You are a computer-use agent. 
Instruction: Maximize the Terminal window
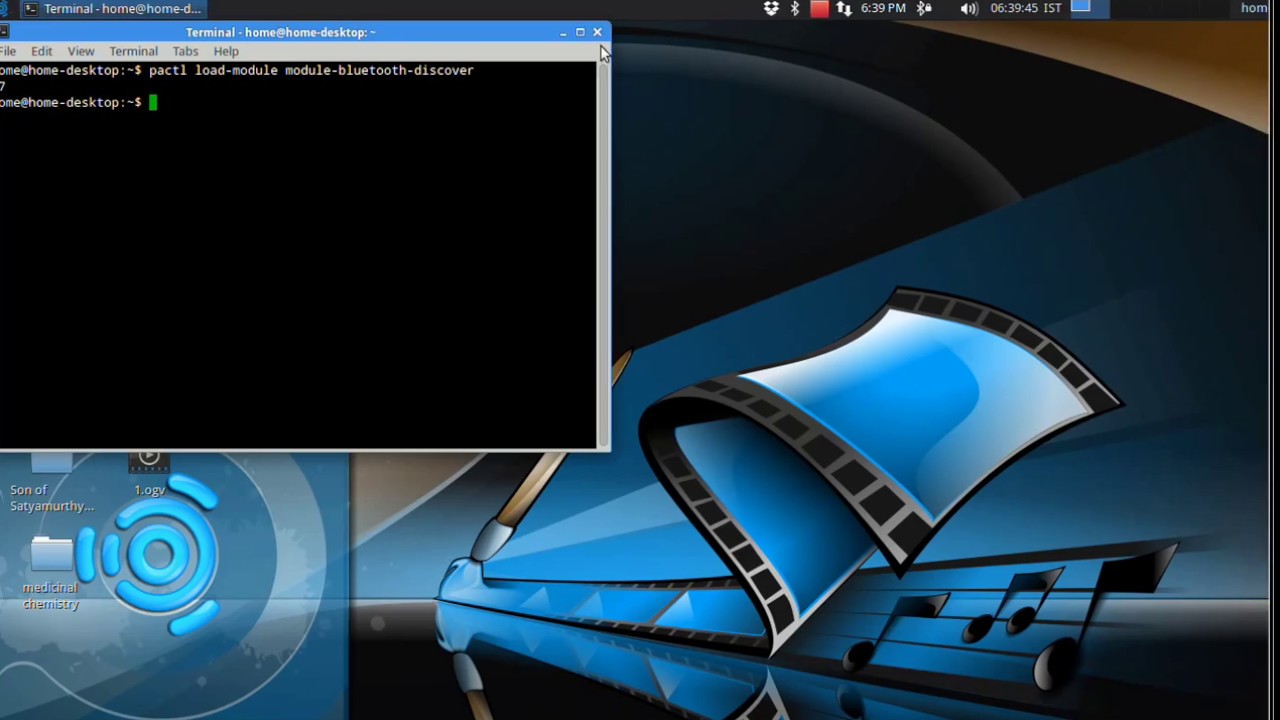click(x=580, y=32)
